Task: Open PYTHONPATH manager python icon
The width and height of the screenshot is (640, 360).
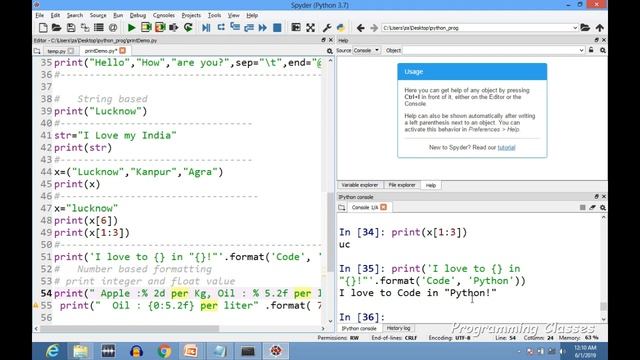Action: (x=341, y=28)
